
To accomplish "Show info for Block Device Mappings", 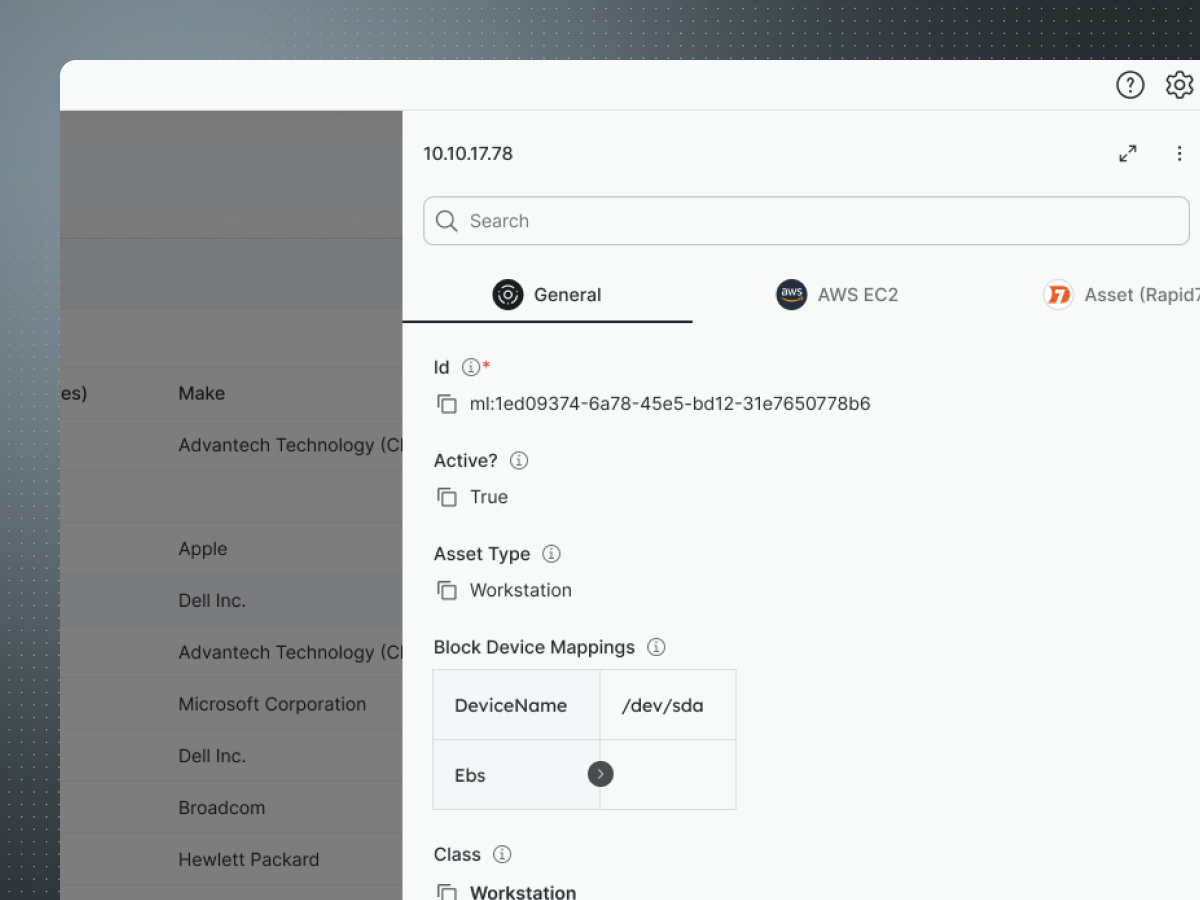I will coord(656,647).
